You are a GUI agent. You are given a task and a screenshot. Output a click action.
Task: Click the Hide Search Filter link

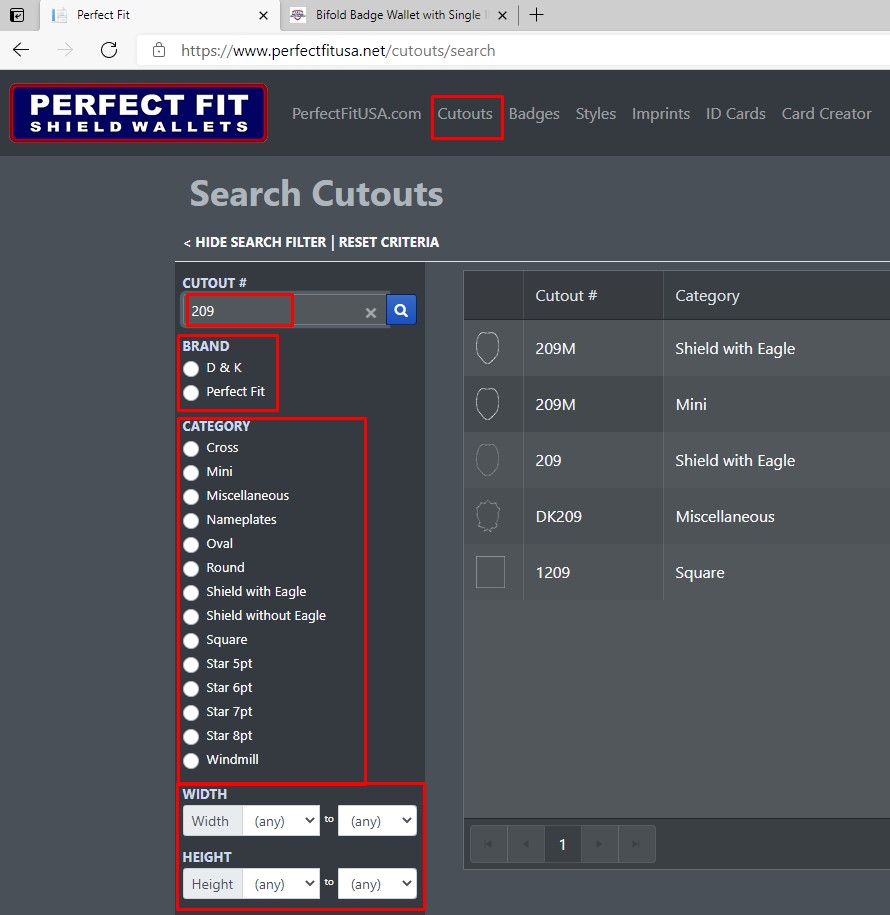pyautogui.click(x=256, y=242)
